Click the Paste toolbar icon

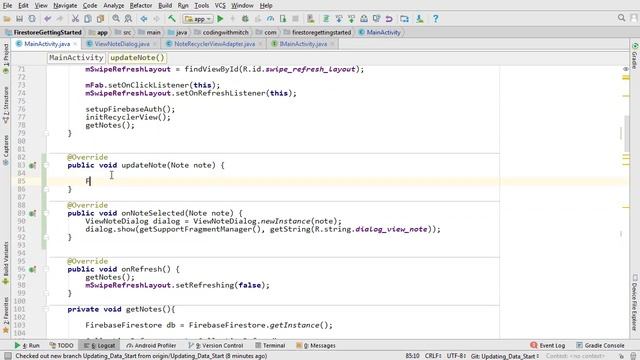pyautogui.click(x=100, y=19)
